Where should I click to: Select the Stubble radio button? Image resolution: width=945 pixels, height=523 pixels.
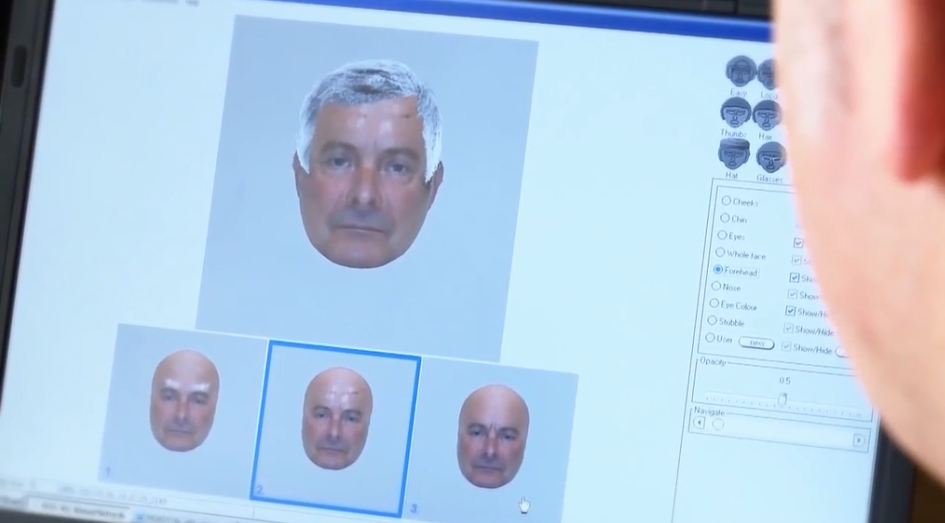[712, 321]
